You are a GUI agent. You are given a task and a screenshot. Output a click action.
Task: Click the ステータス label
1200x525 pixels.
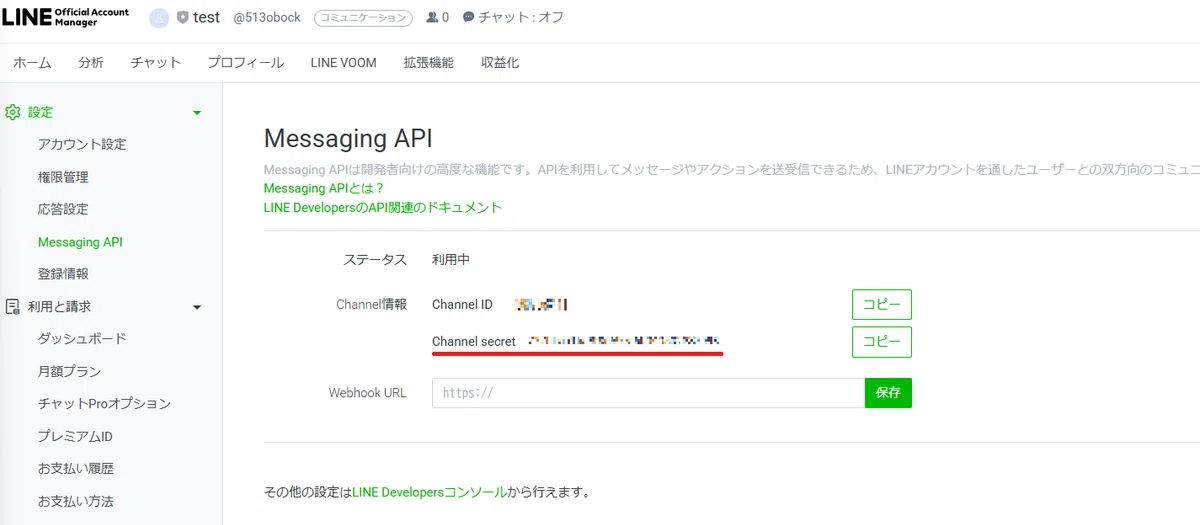point(375,259)
